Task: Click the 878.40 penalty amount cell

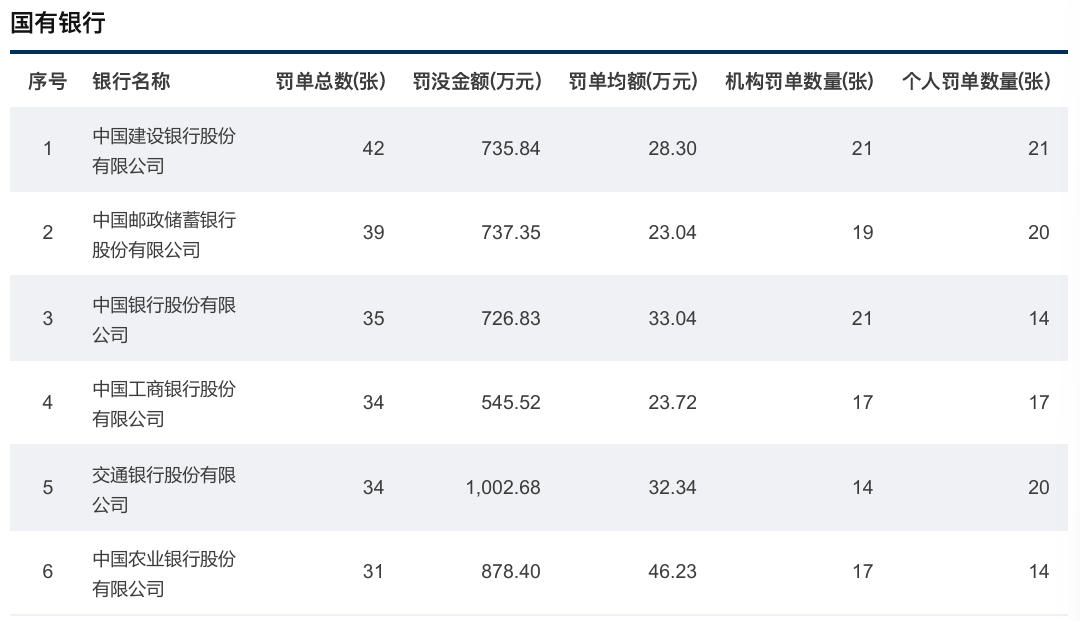Action: pyautogui.click(x=510, y=571)
